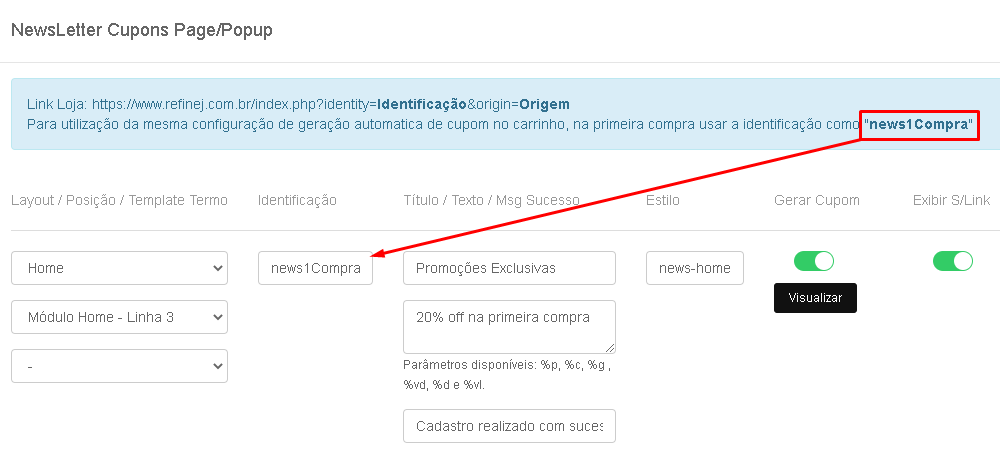
Task: Click the highlighted news1Compra text in the banner
Action: click(918, 124)
